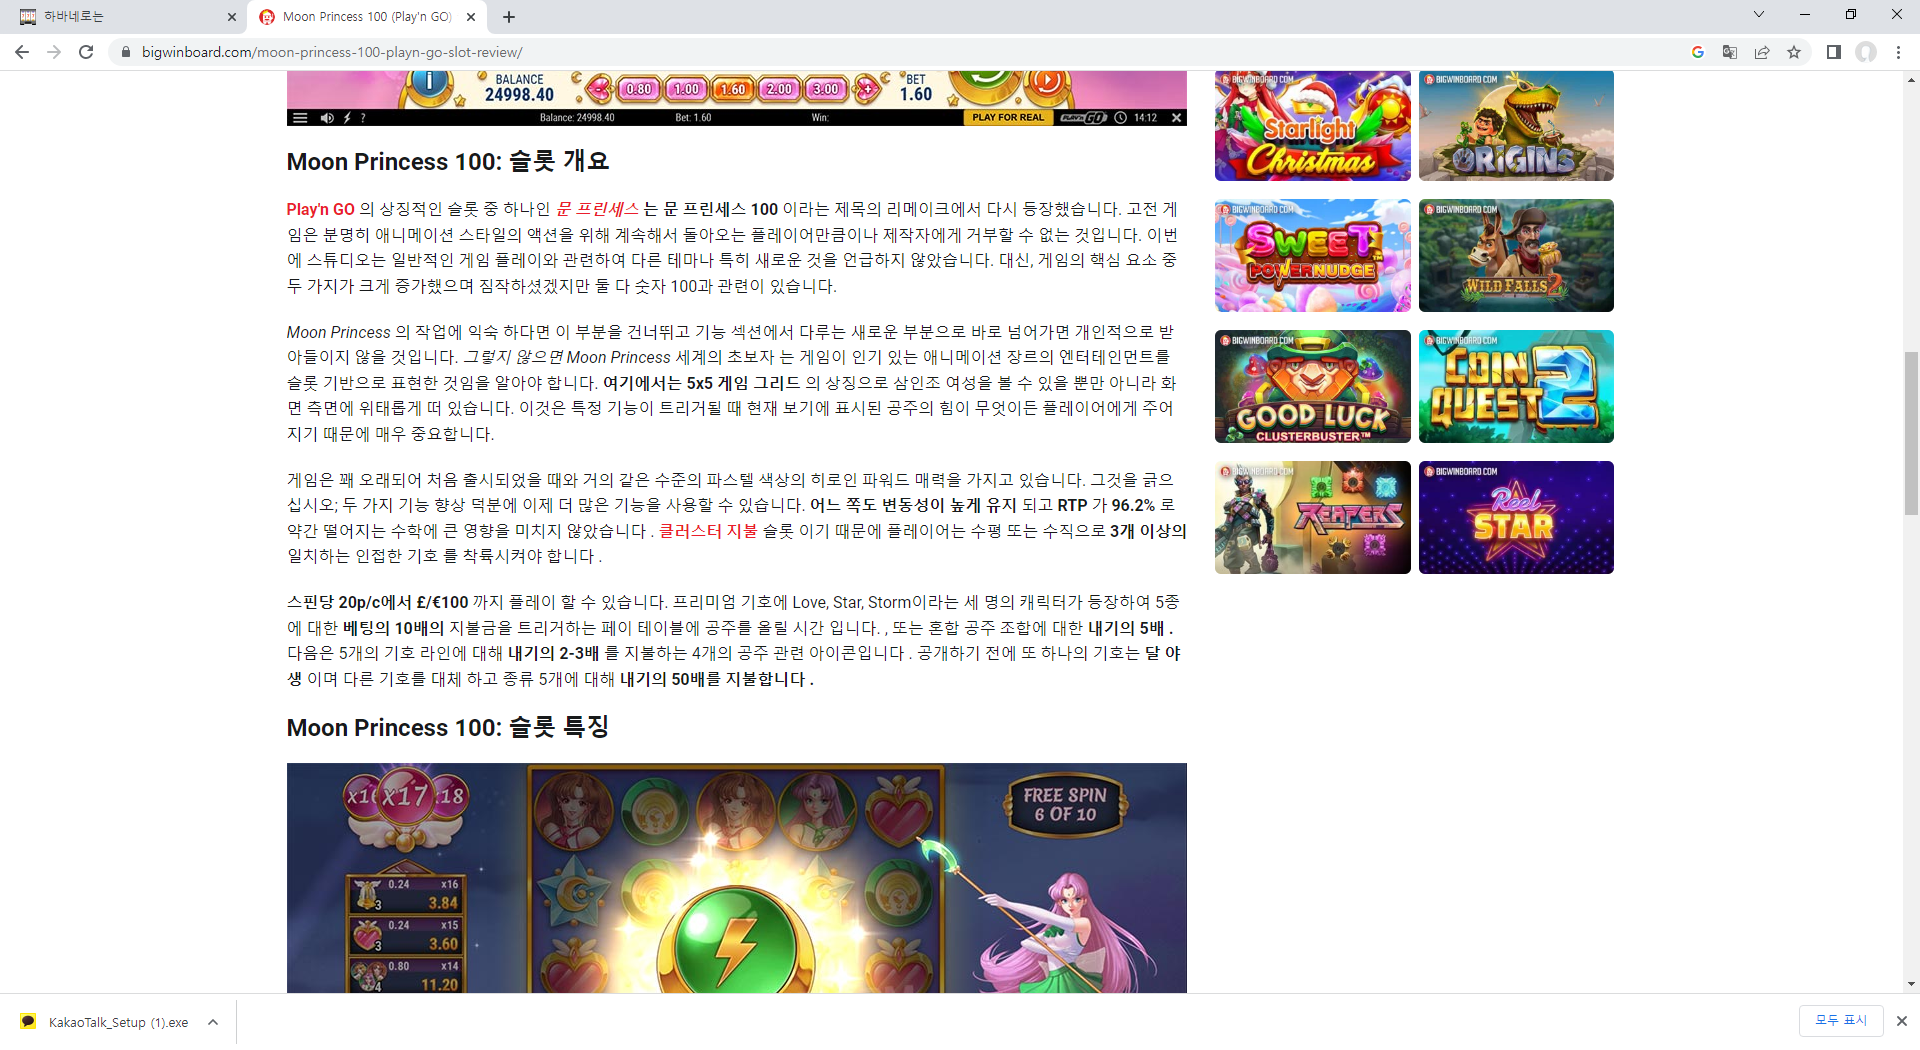1920x1050 pixels.
Task: Increase the bet with the plus heart
Action: (x=867, y=89)
